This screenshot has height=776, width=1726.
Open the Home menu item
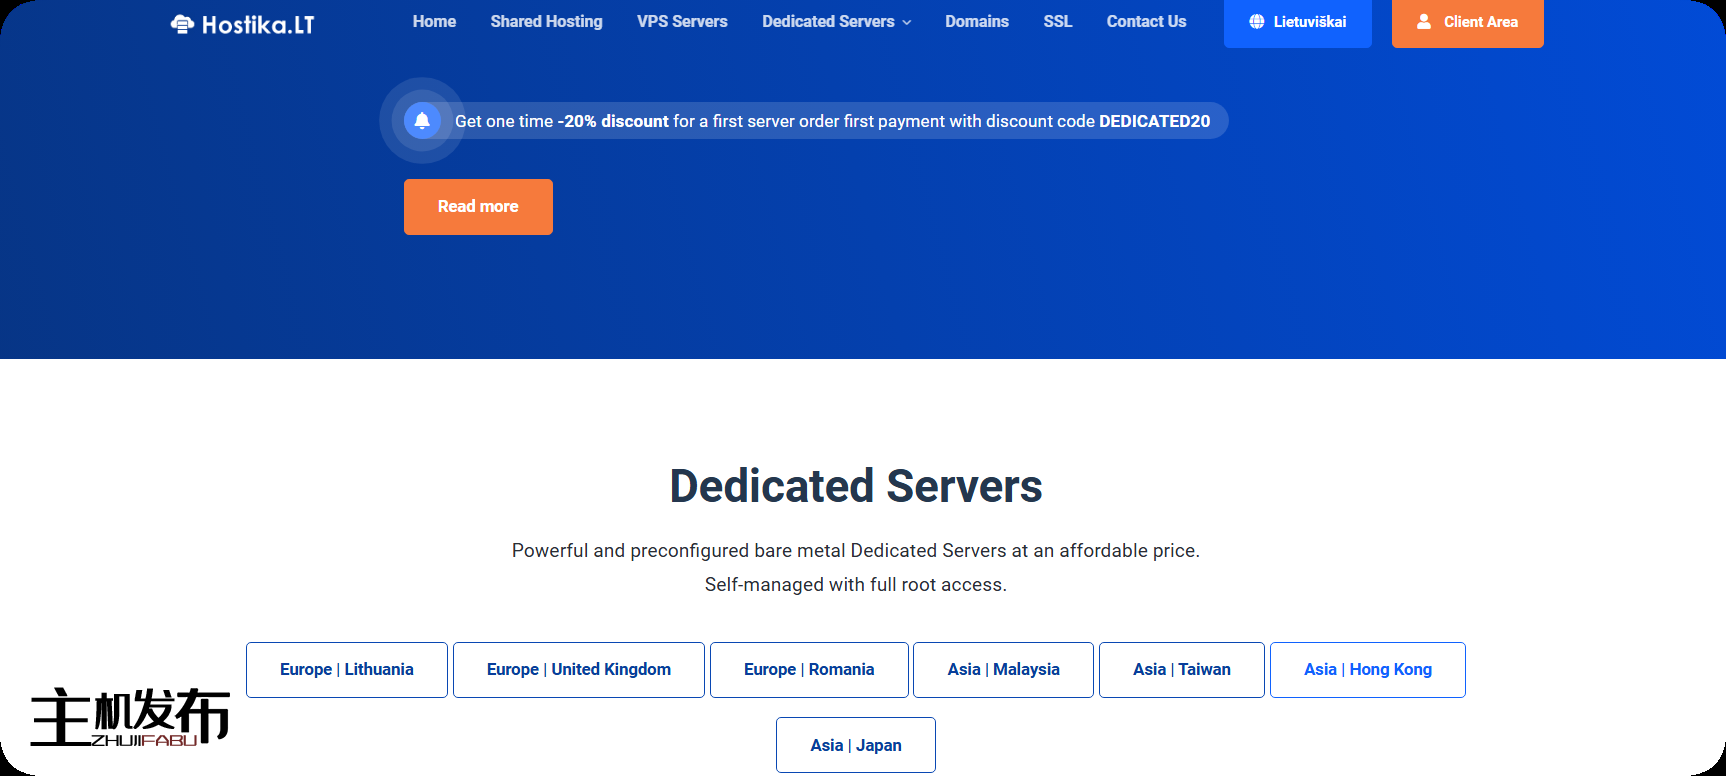pyautogui.click(x=434, y=22)
